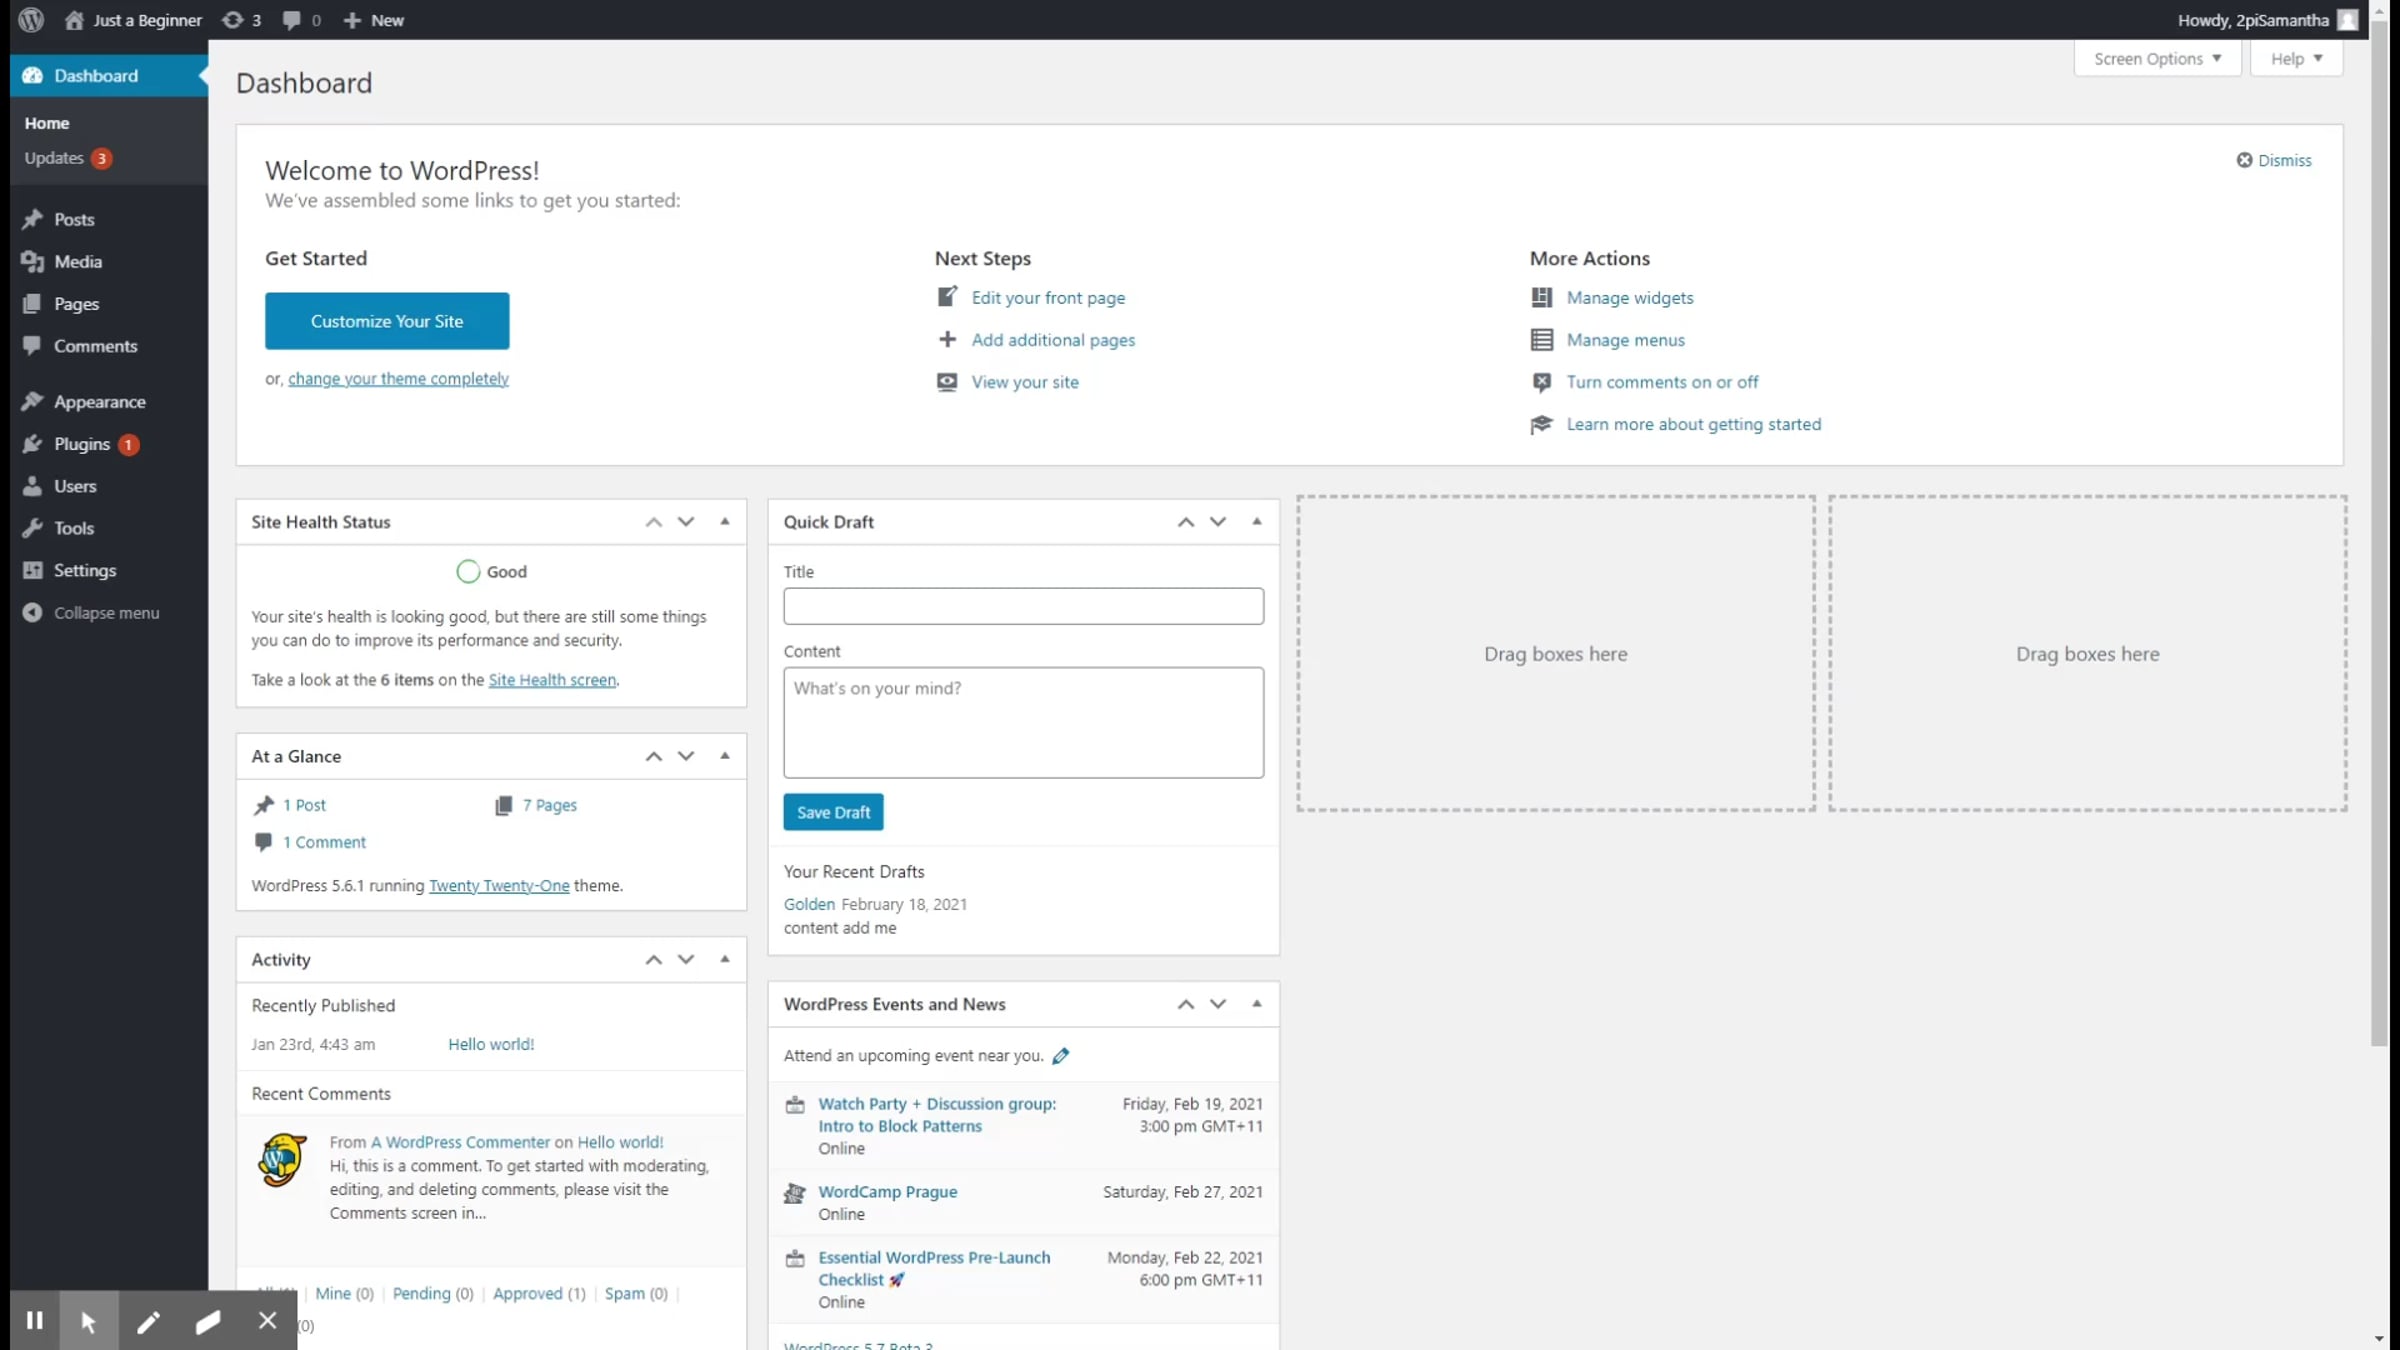Click the A WordPress Commenter avatar
Screen dimensions: 2400x1350
[282, 1160]
